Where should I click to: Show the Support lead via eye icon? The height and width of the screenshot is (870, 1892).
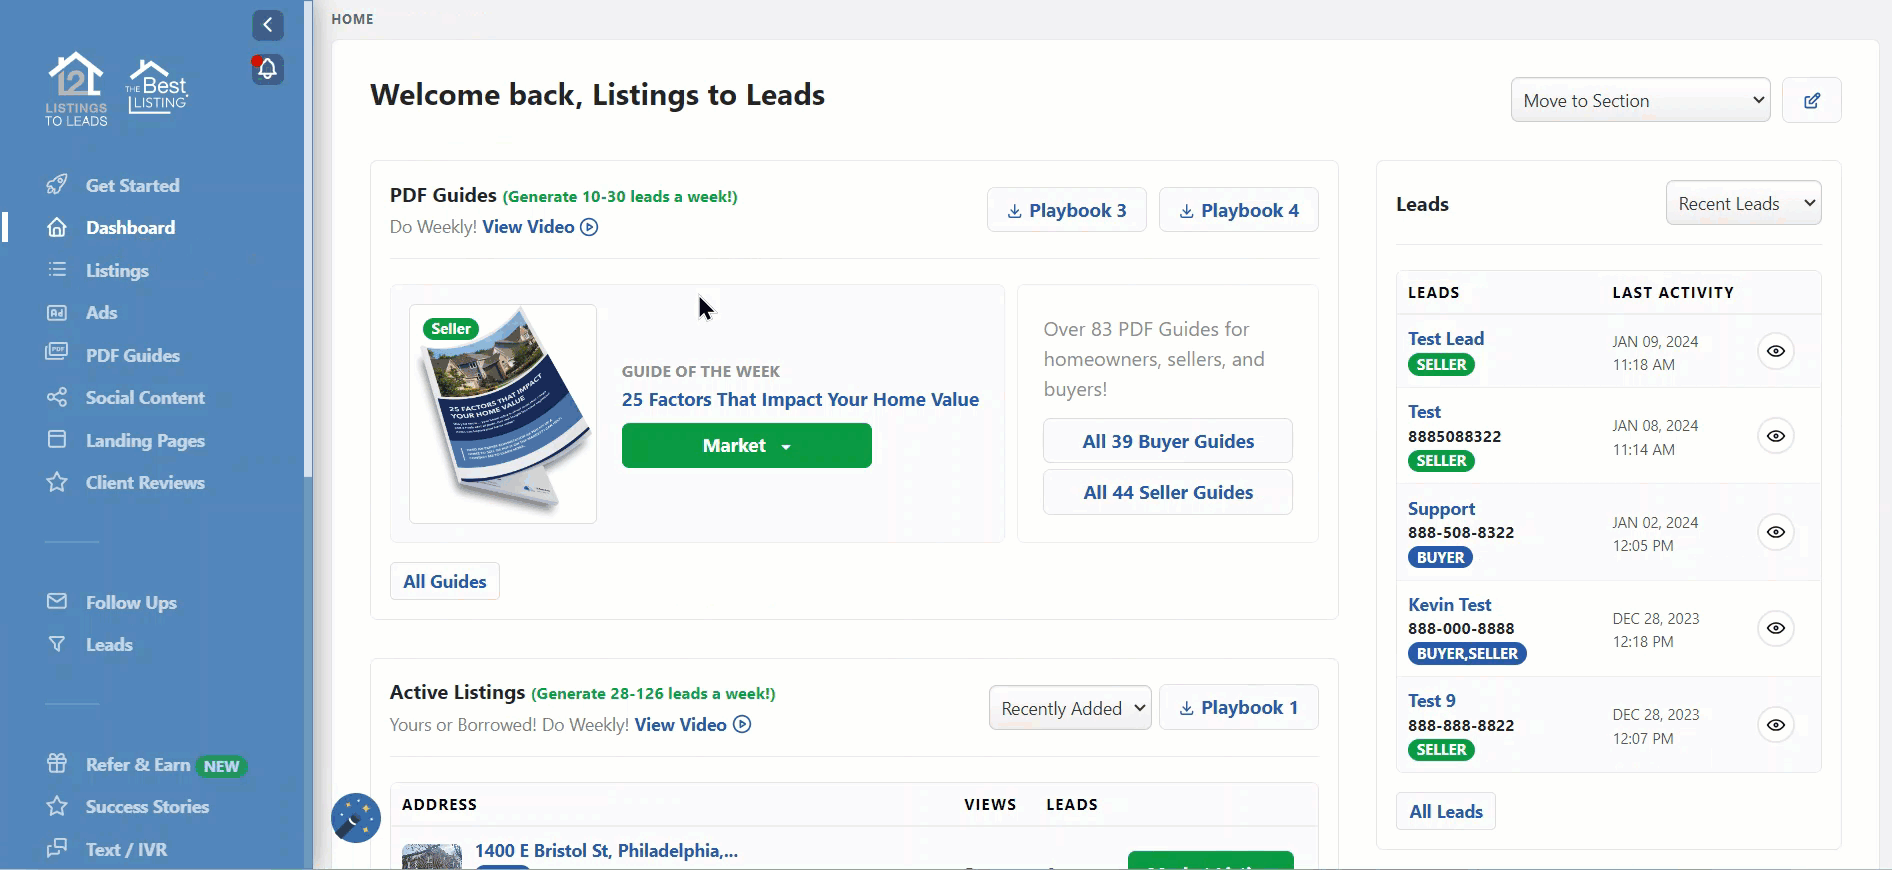pyautogui.click(x=1775, y=532)
